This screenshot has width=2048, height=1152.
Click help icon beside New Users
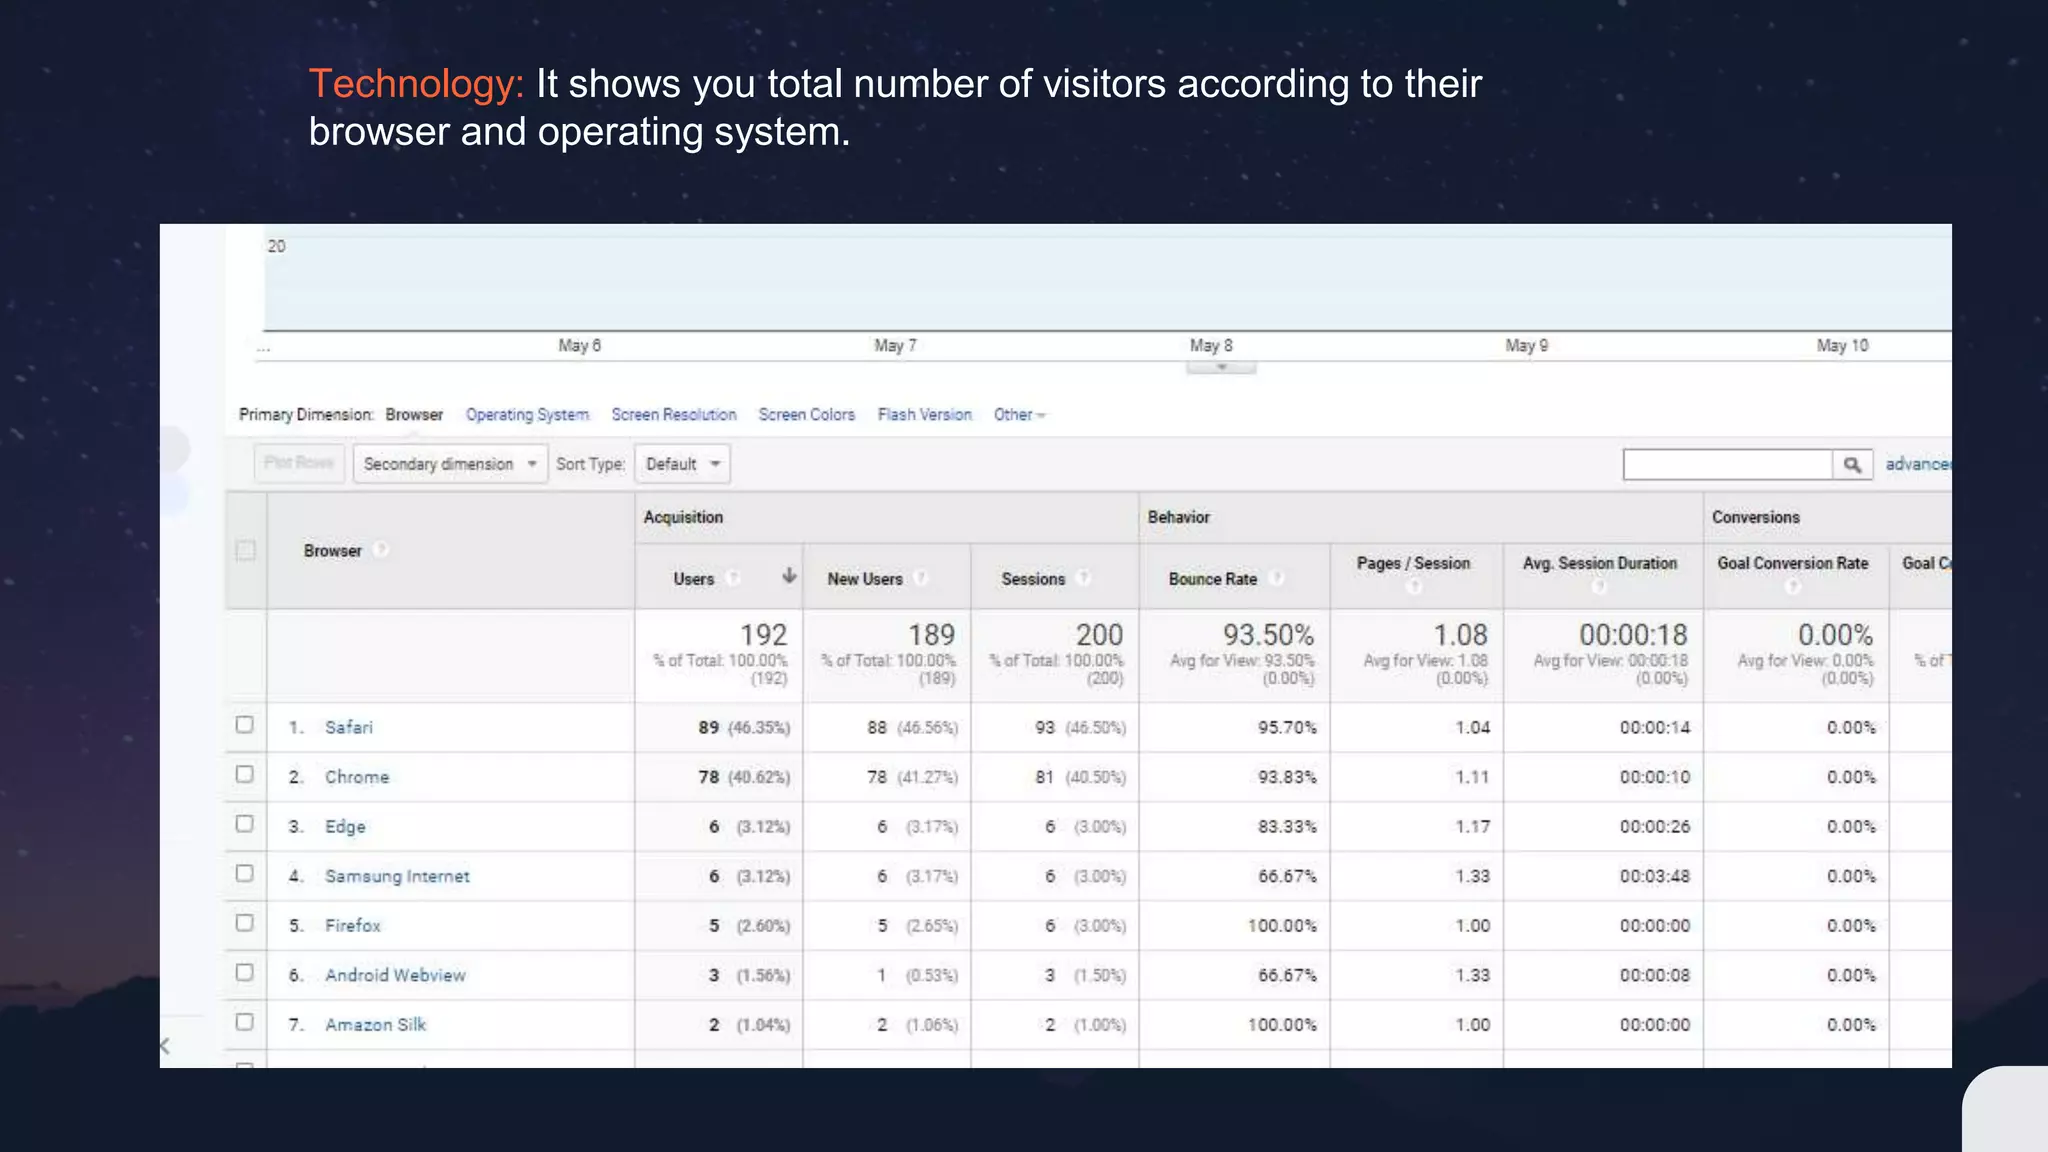coord(921,578)
